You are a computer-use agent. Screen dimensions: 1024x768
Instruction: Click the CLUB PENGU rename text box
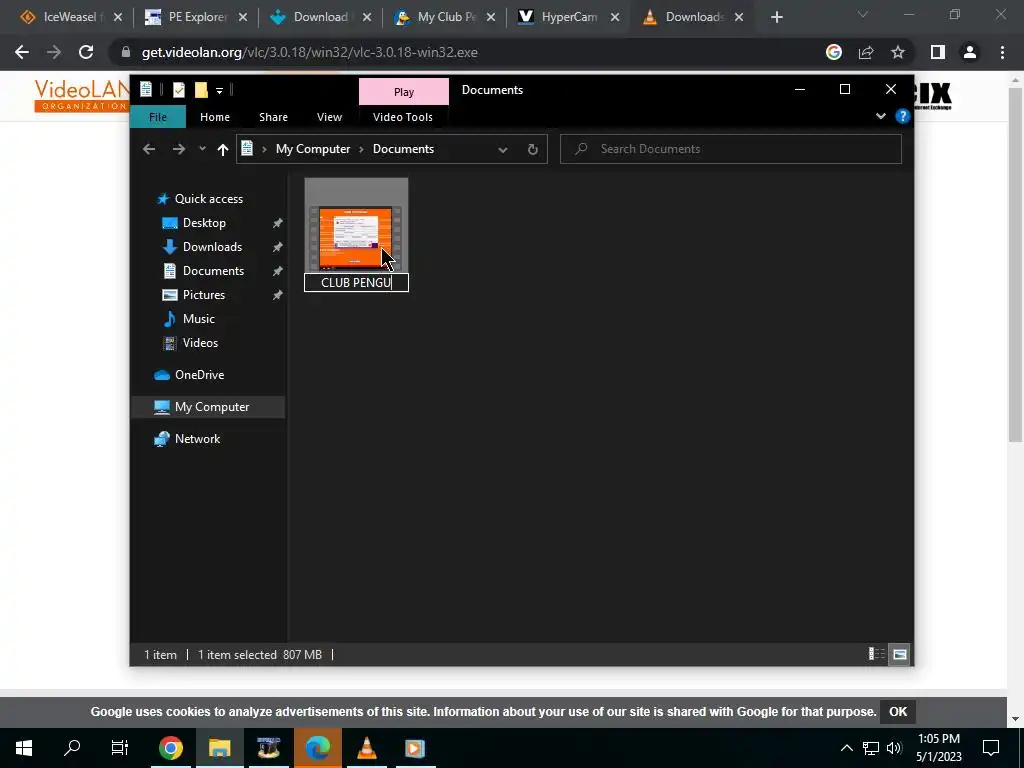[x=357, y=283]
